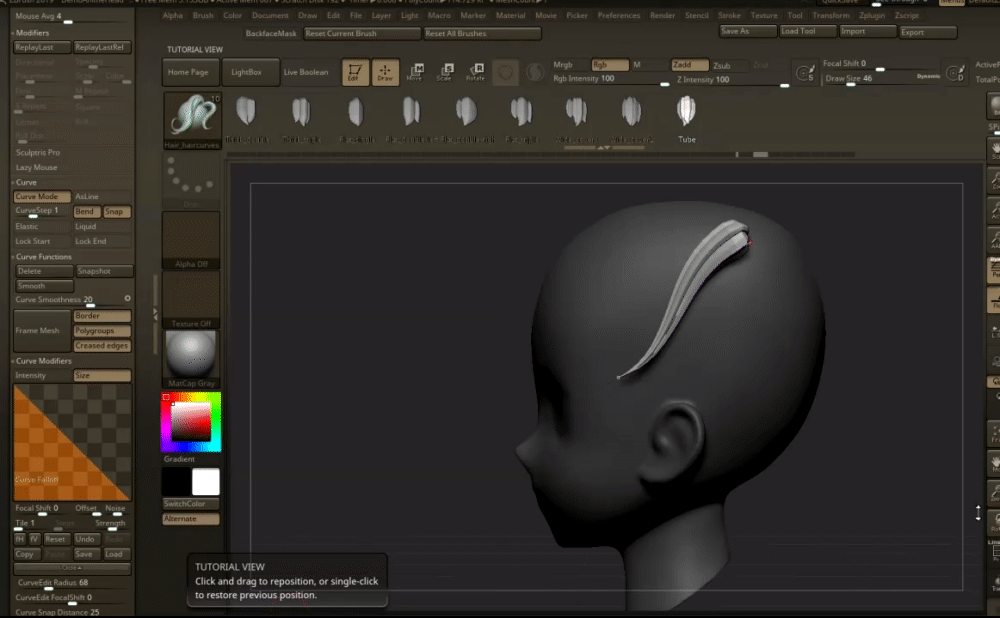This screenshot has width=1000, height=618.
Task: Toggle Size curve modifier
Action: coord(102,376)
